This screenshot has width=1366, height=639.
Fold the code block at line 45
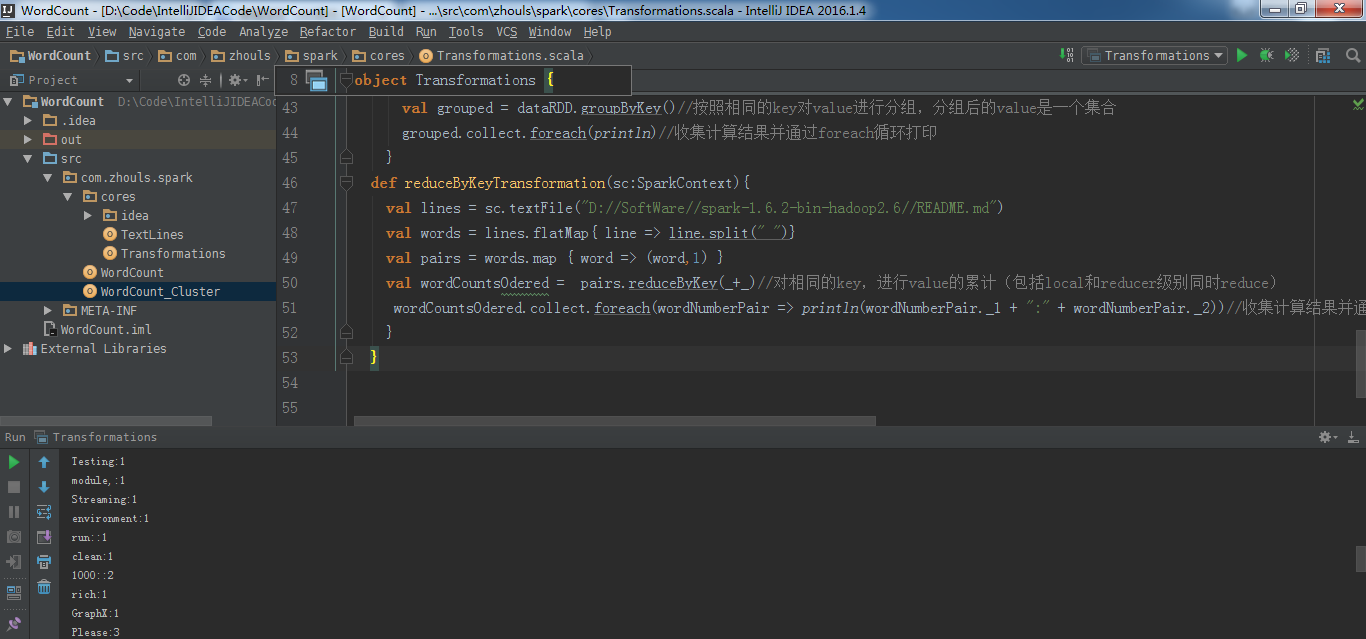coord(346,158)
